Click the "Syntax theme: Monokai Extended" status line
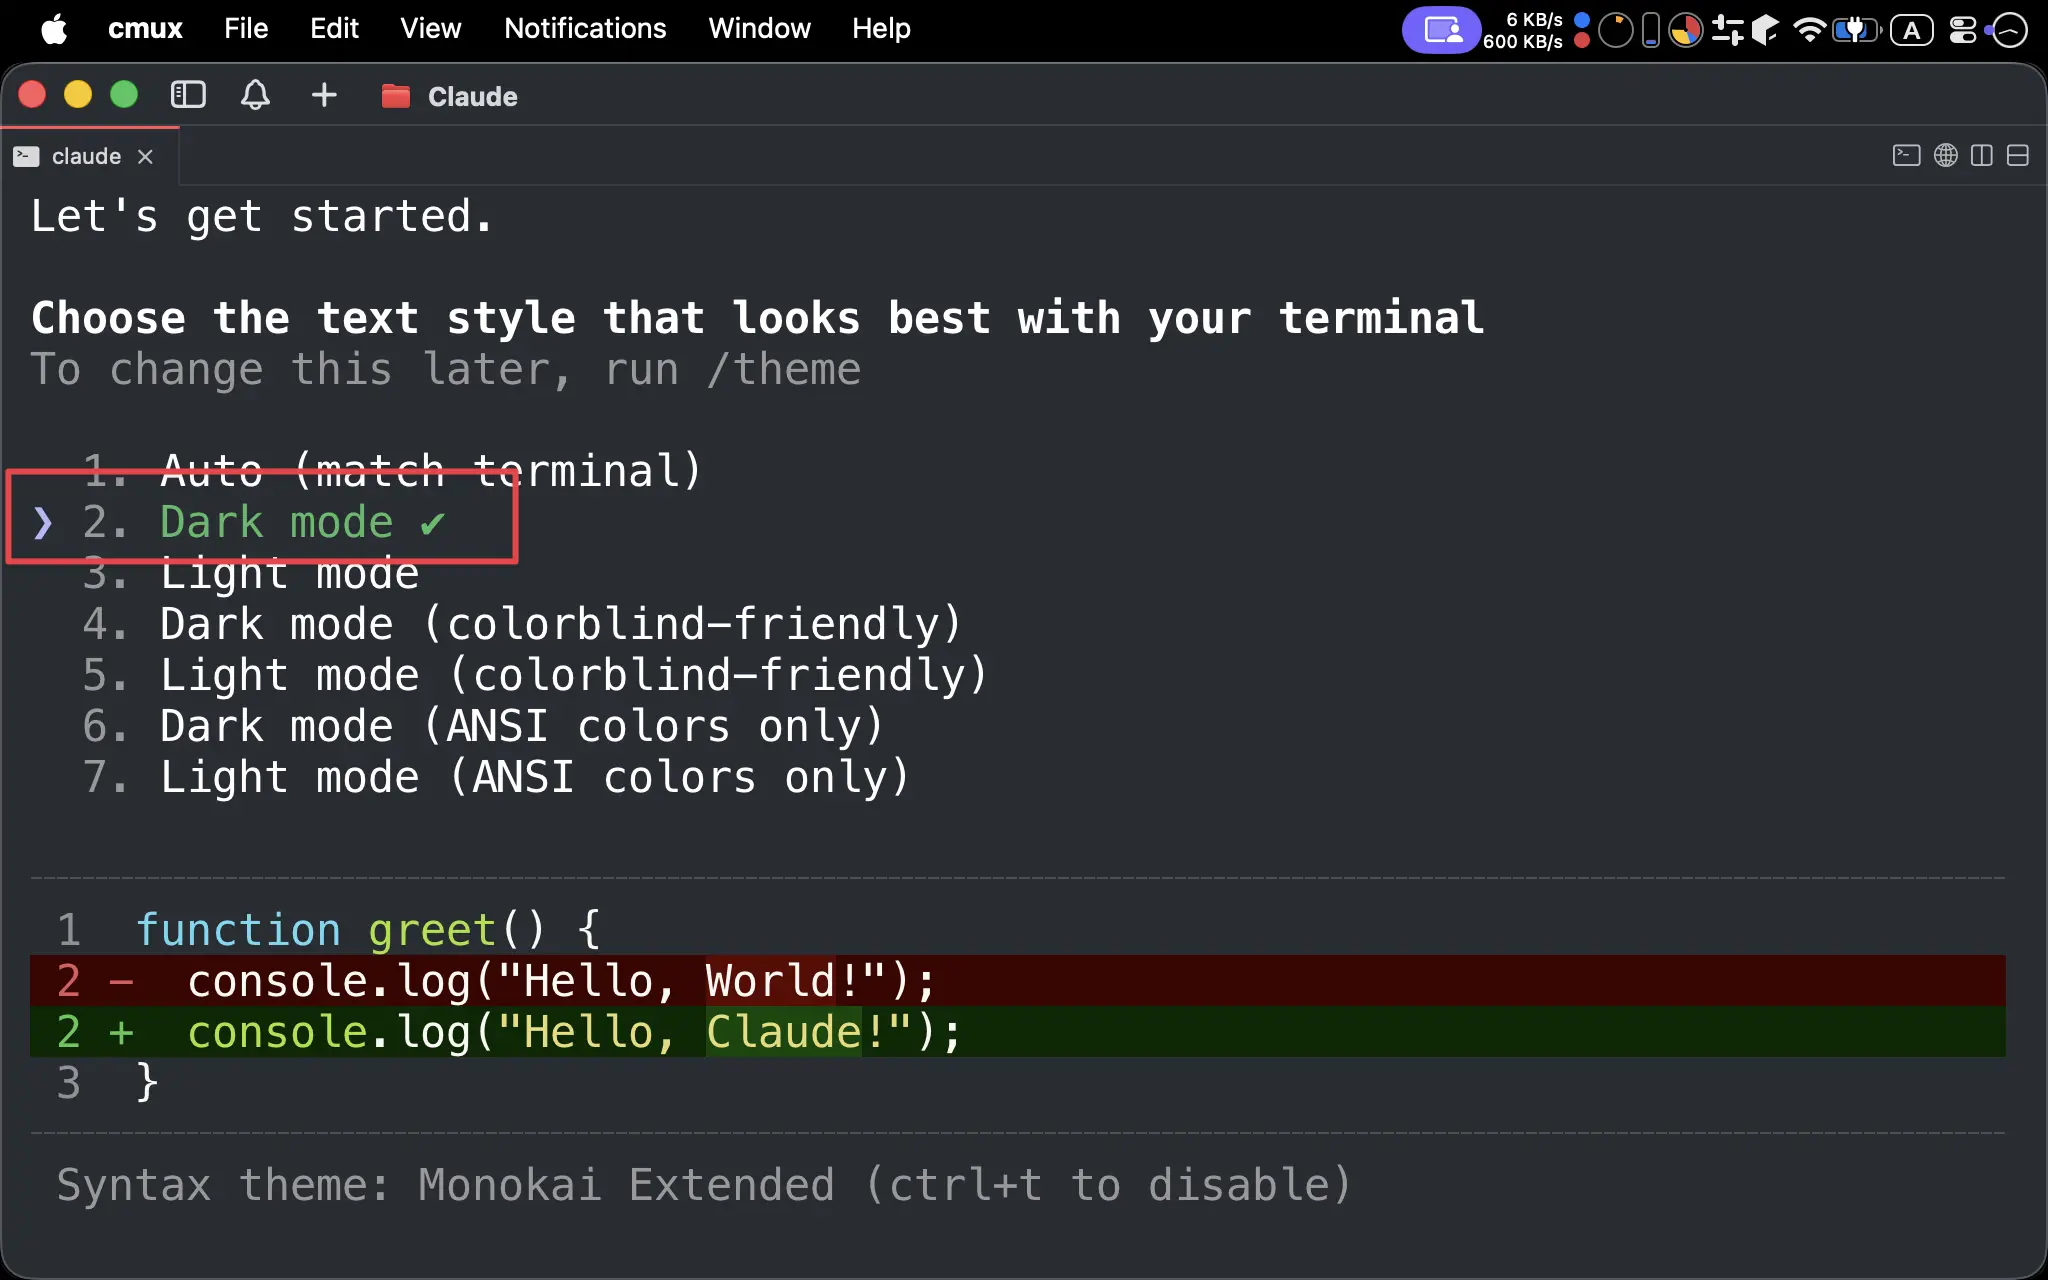Image resolution: width=2048 pixels, height=1280 pixels. click(704, 1185)
